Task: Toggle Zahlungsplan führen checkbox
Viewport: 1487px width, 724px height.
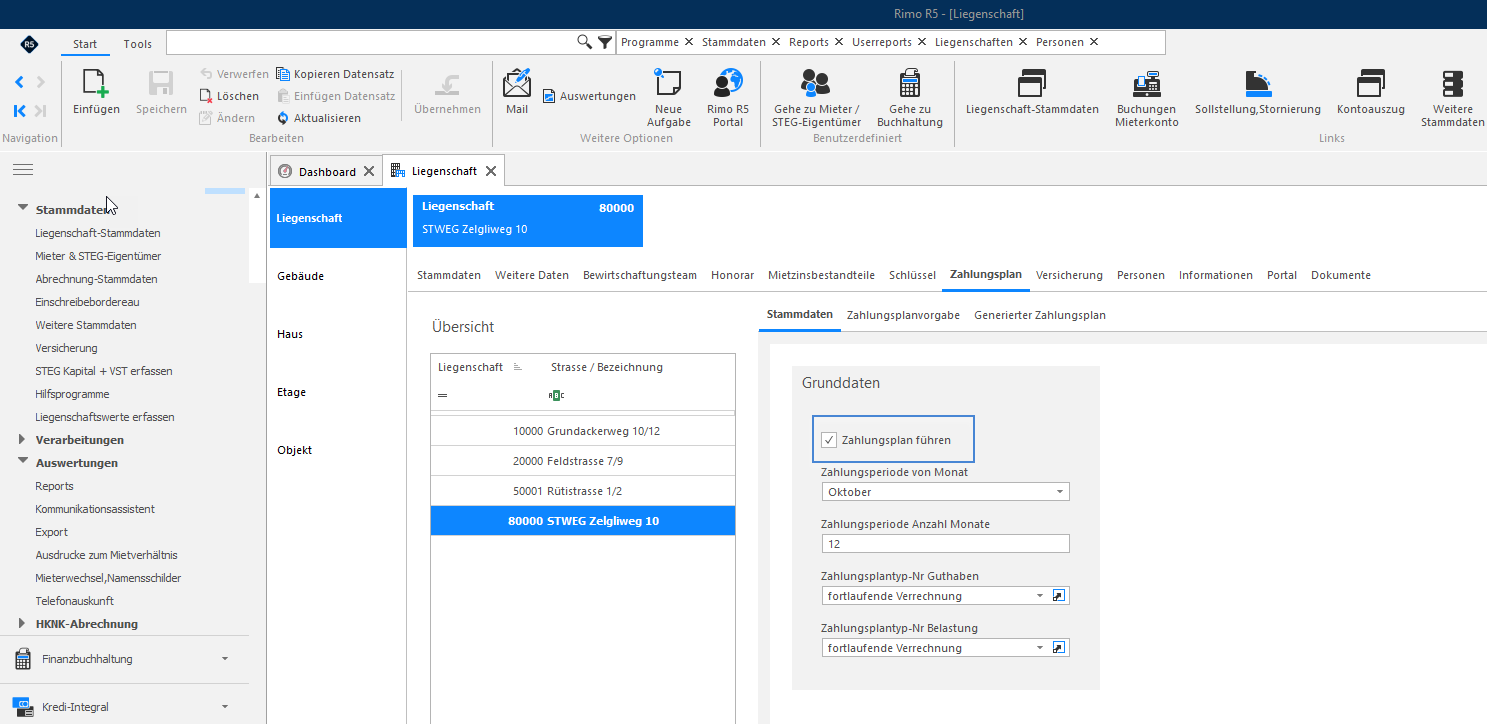Action: click(829, 440)
